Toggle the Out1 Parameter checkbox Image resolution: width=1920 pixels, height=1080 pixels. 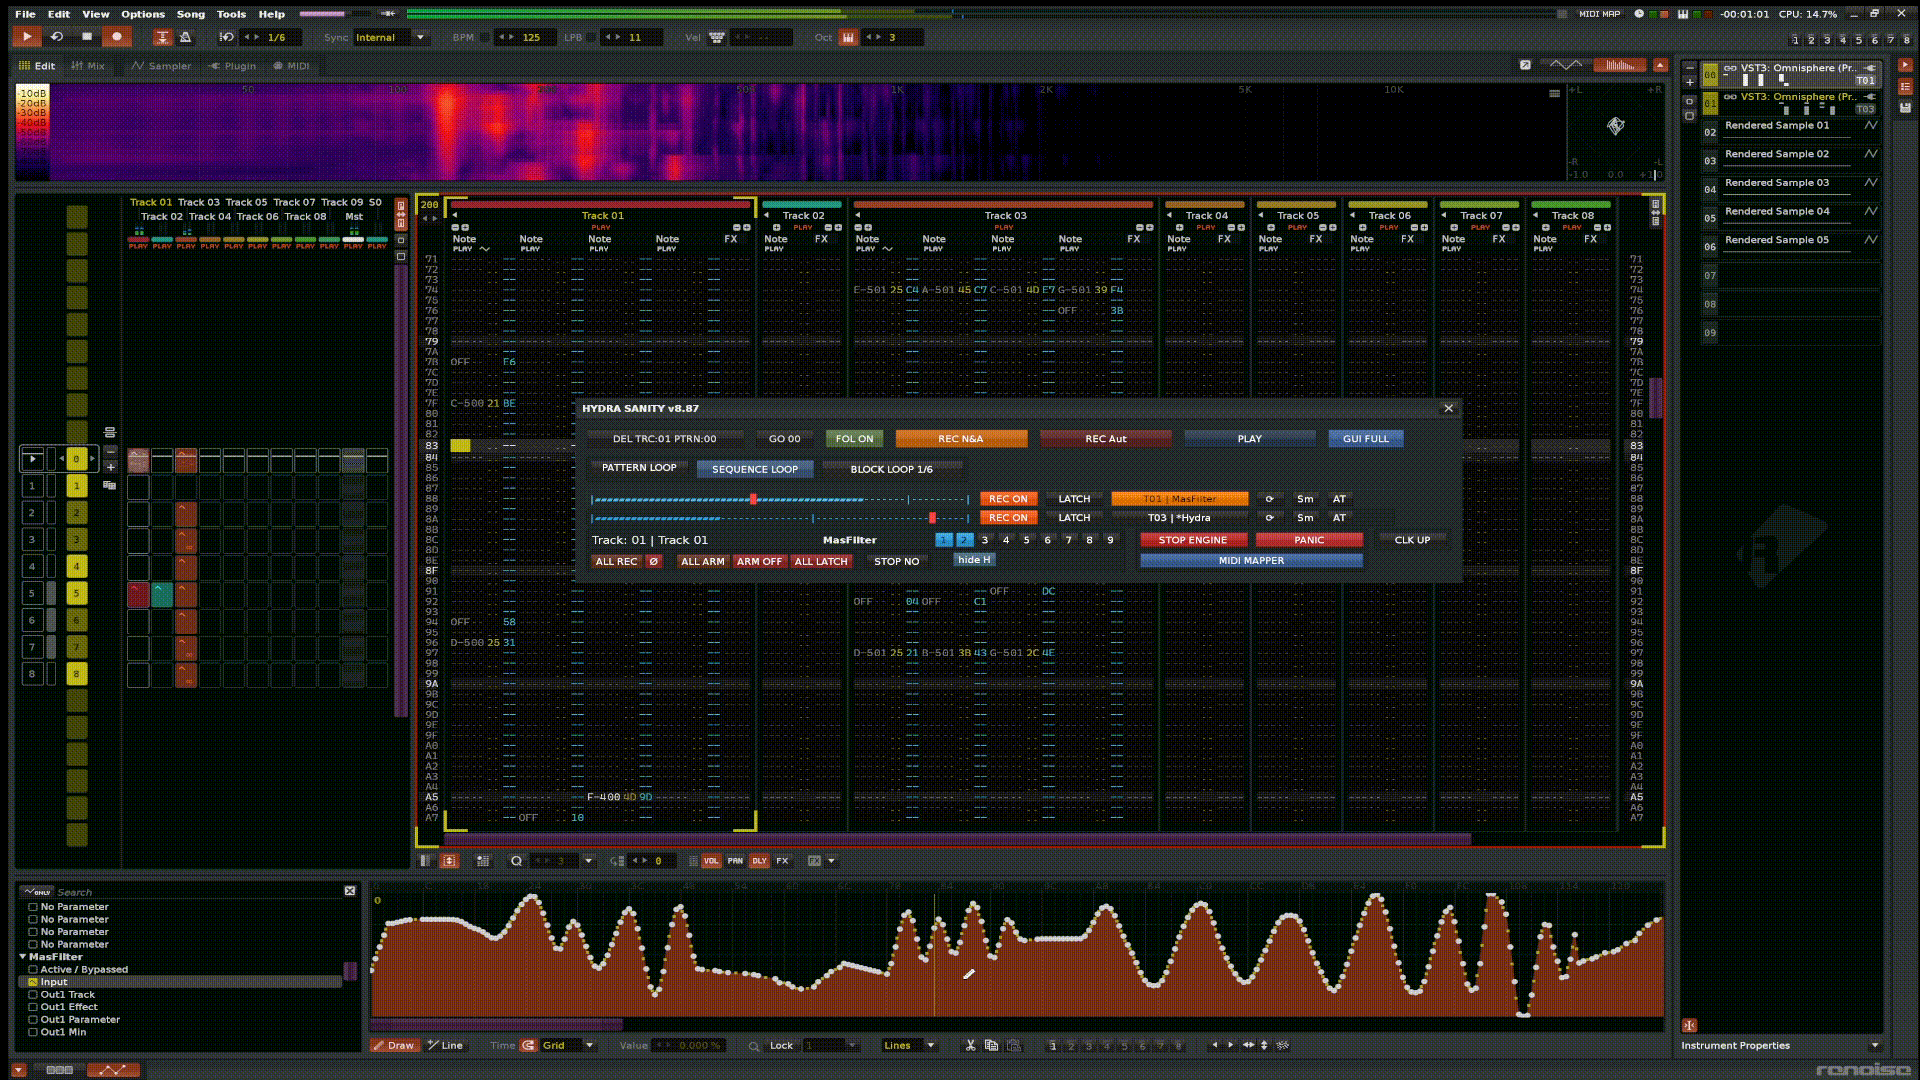(33, 1020)
